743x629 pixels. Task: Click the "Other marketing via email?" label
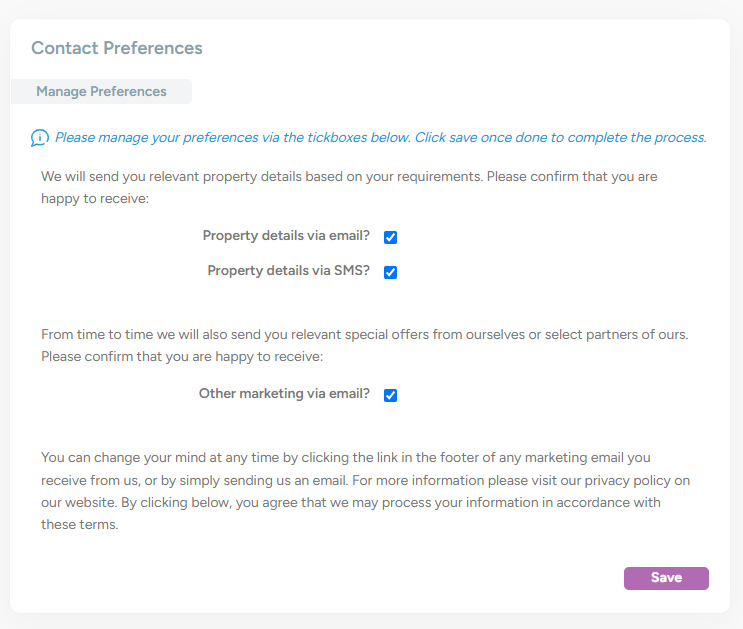click(284, 394)
